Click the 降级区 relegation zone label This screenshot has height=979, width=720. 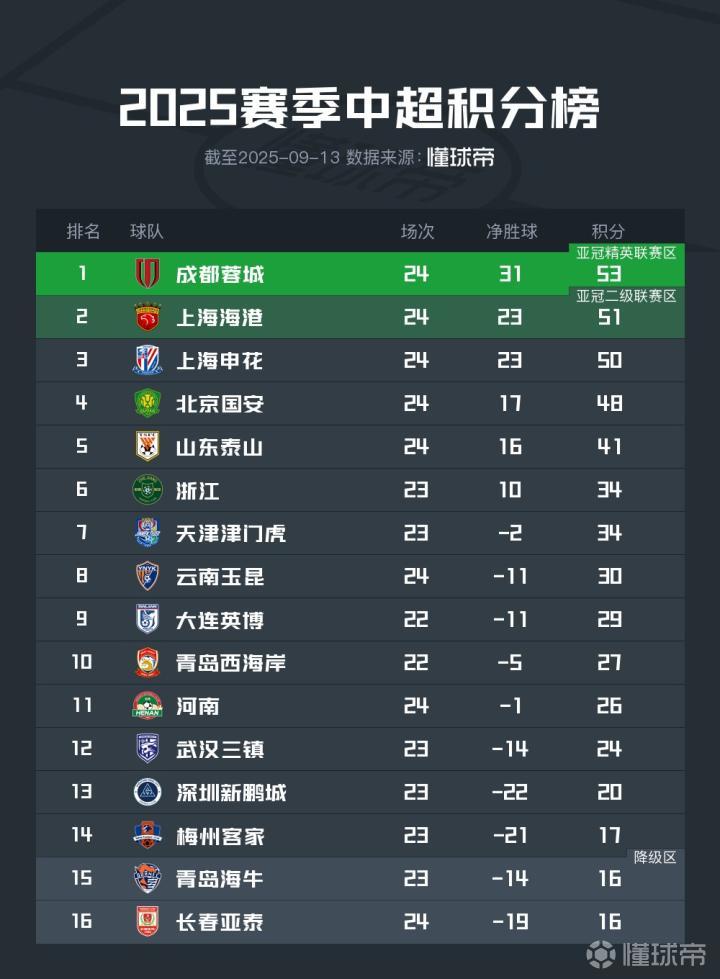[x=655, y=857]
